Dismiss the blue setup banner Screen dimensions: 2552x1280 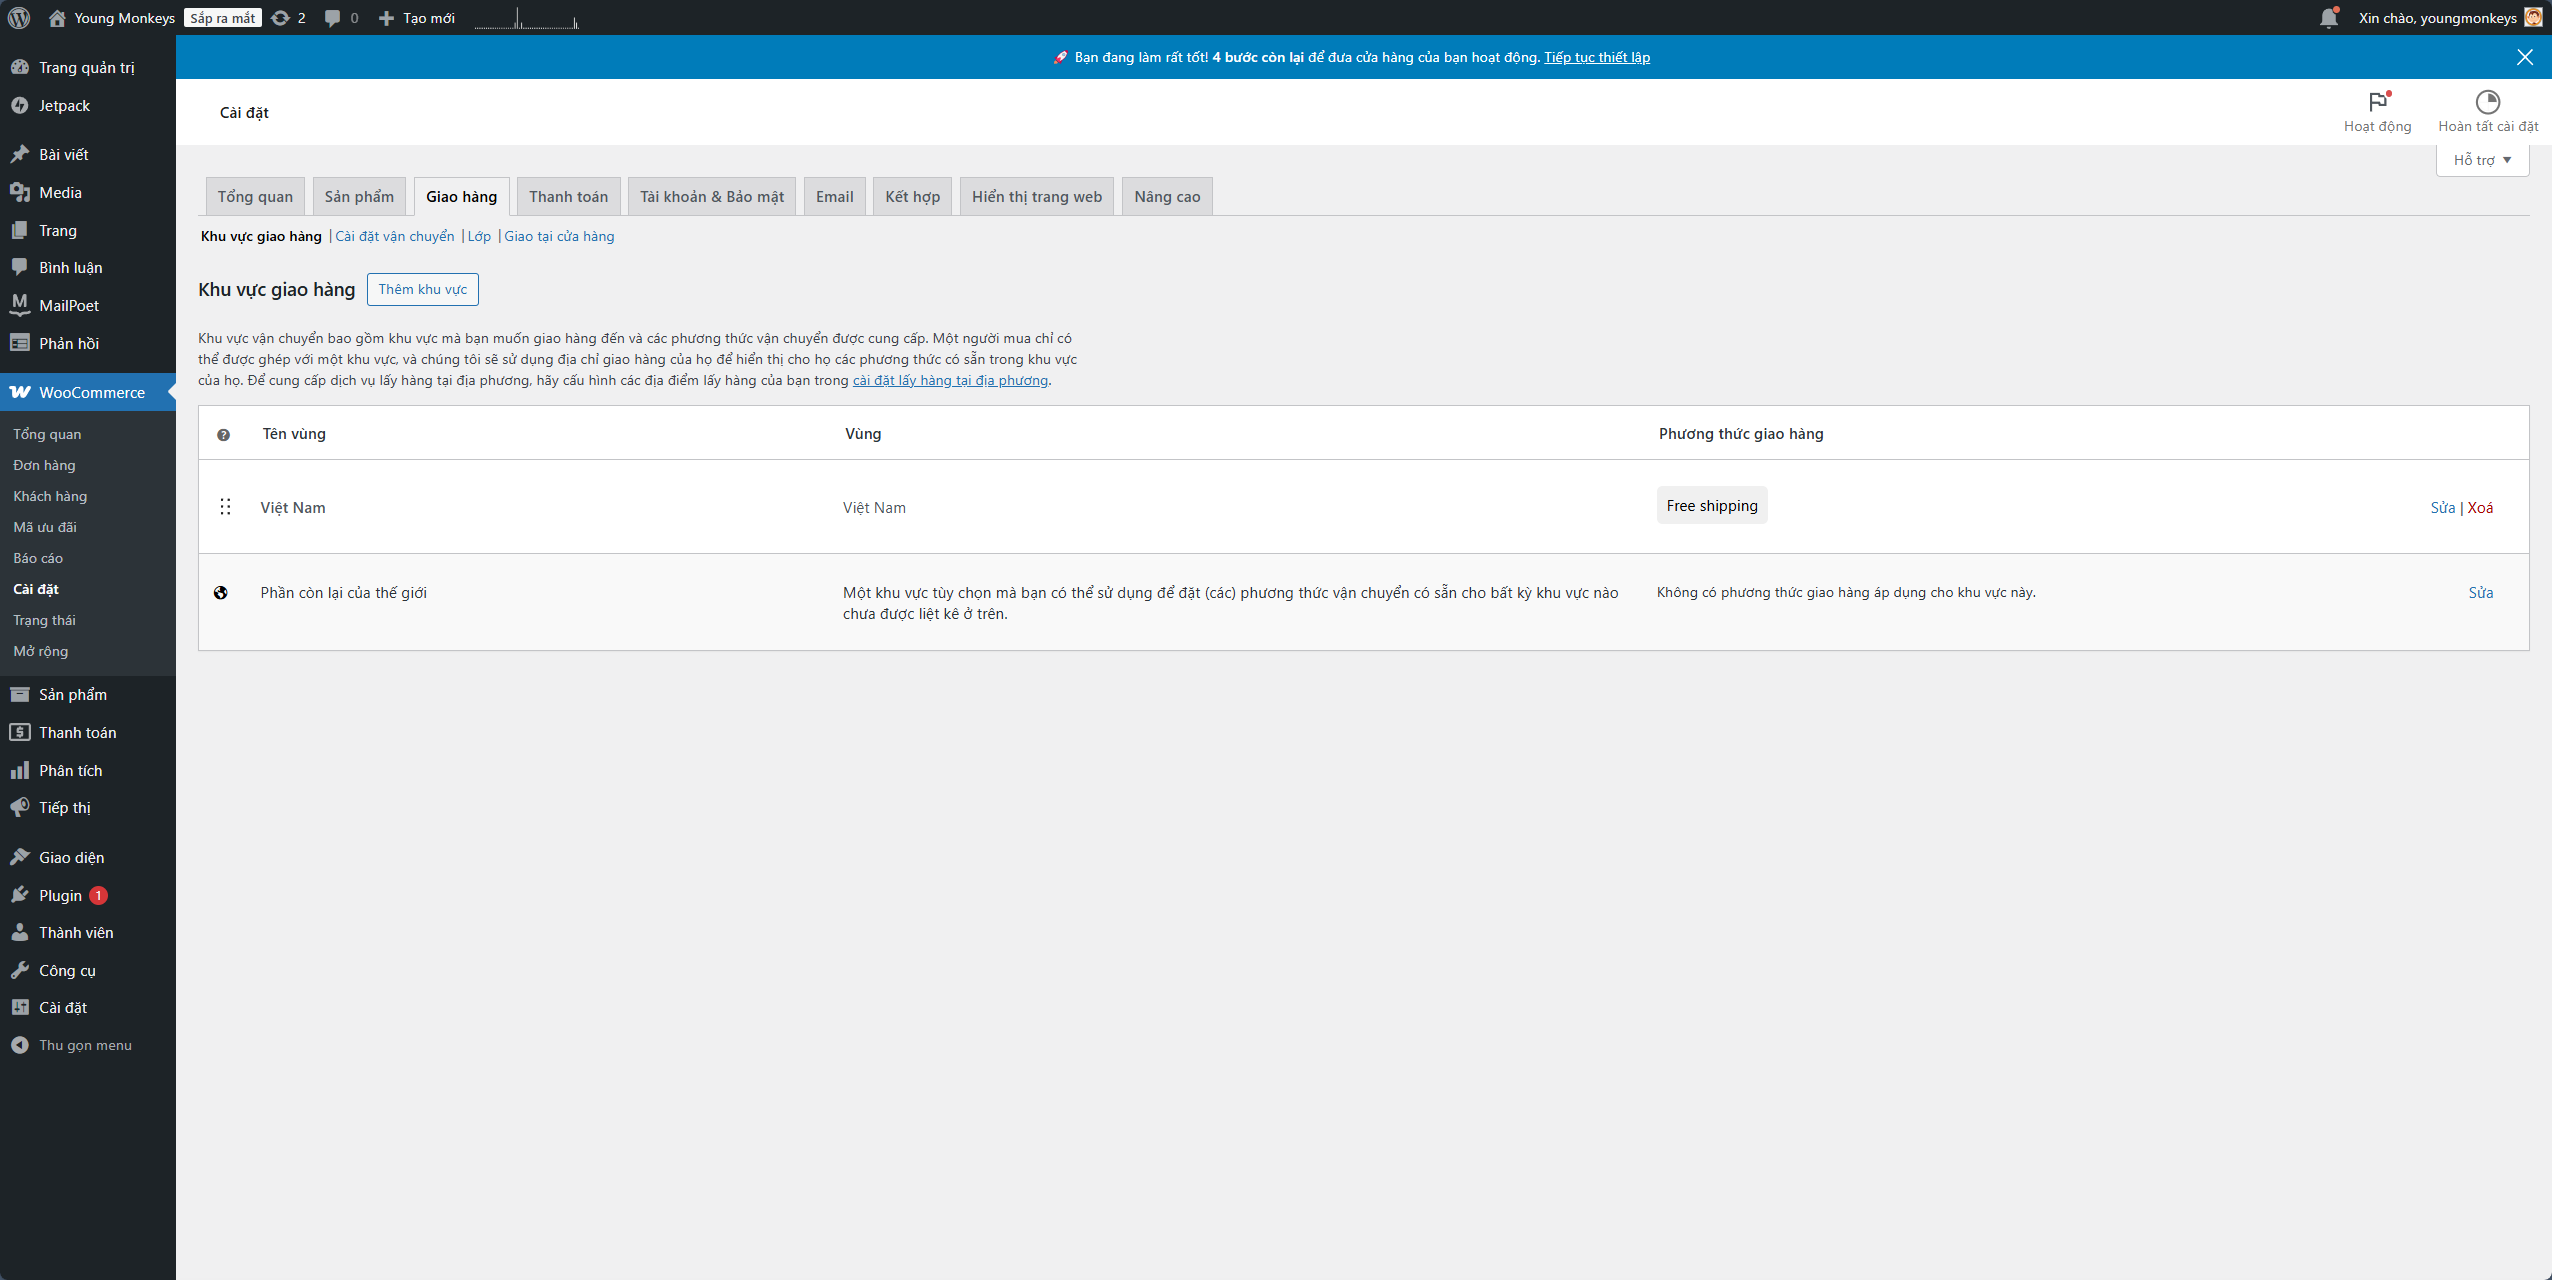coord(2525,57)
